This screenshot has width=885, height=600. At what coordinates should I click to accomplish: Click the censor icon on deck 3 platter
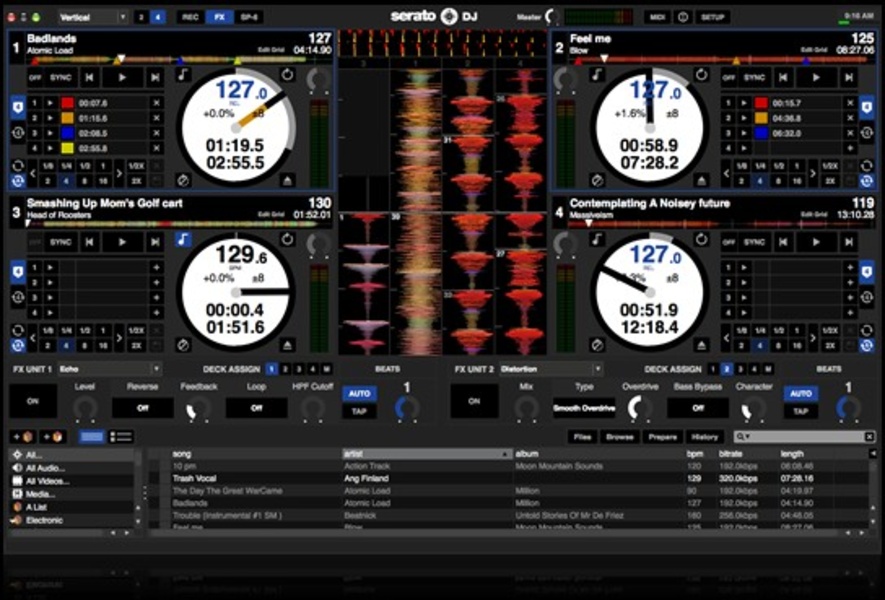coord(183,345)
